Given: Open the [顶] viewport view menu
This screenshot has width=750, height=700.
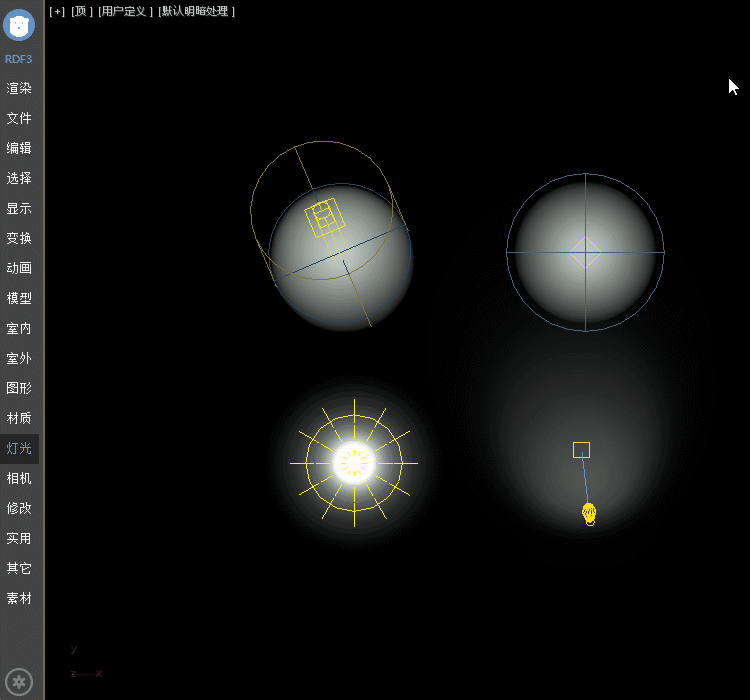Looking at the screenshot, I should (x=82, y=11).
